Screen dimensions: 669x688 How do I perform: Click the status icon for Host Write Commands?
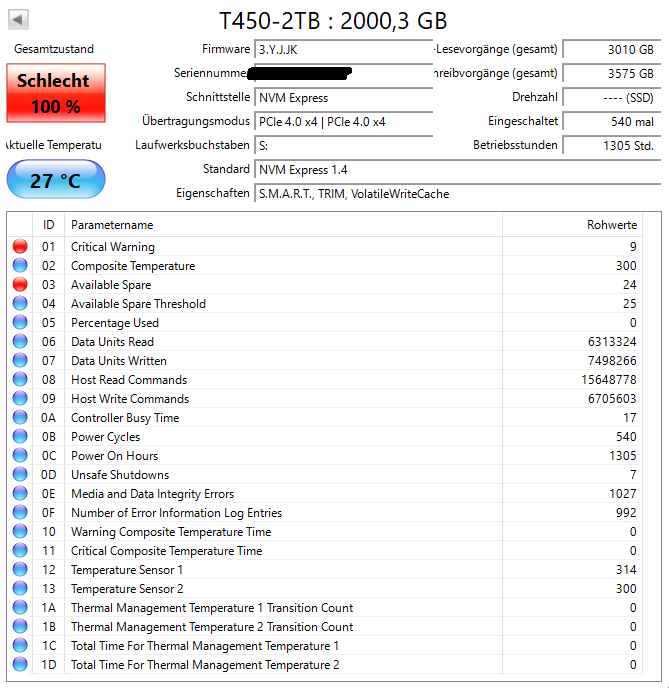coord(20,398)
